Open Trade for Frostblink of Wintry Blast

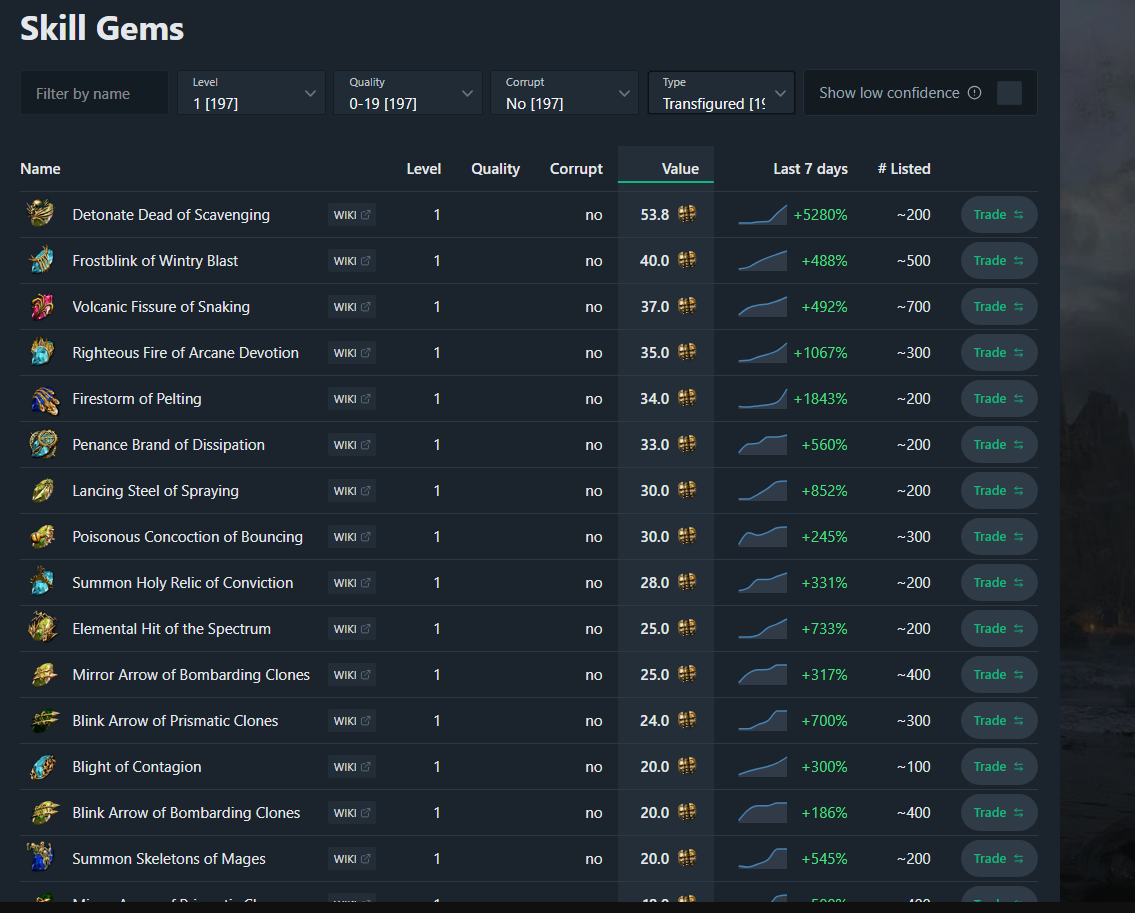(999, 261)
